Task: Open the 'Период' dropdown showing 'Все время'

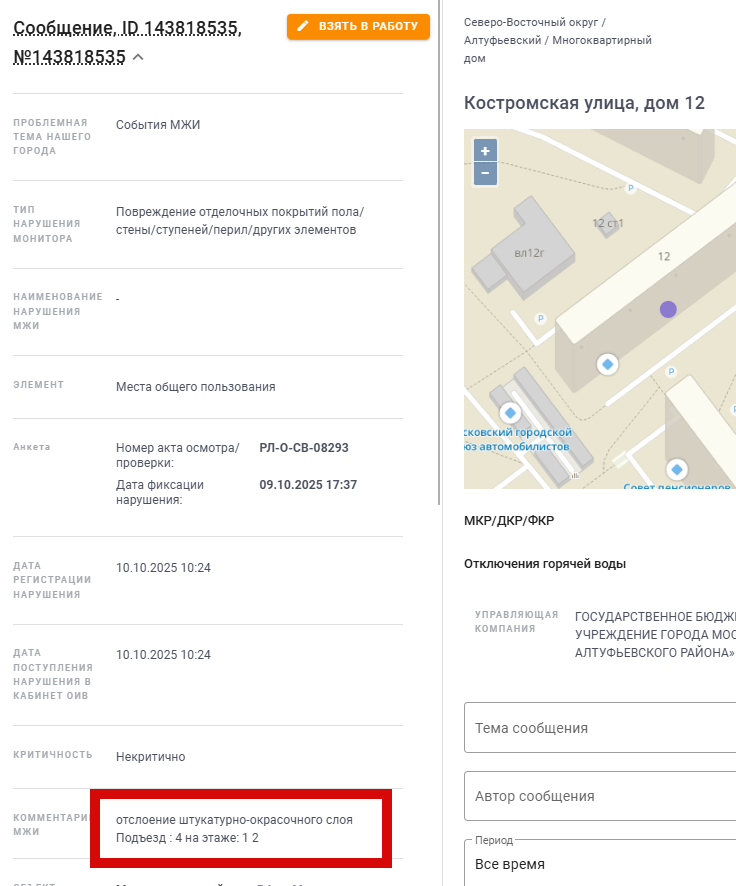Action: point(600,863)
